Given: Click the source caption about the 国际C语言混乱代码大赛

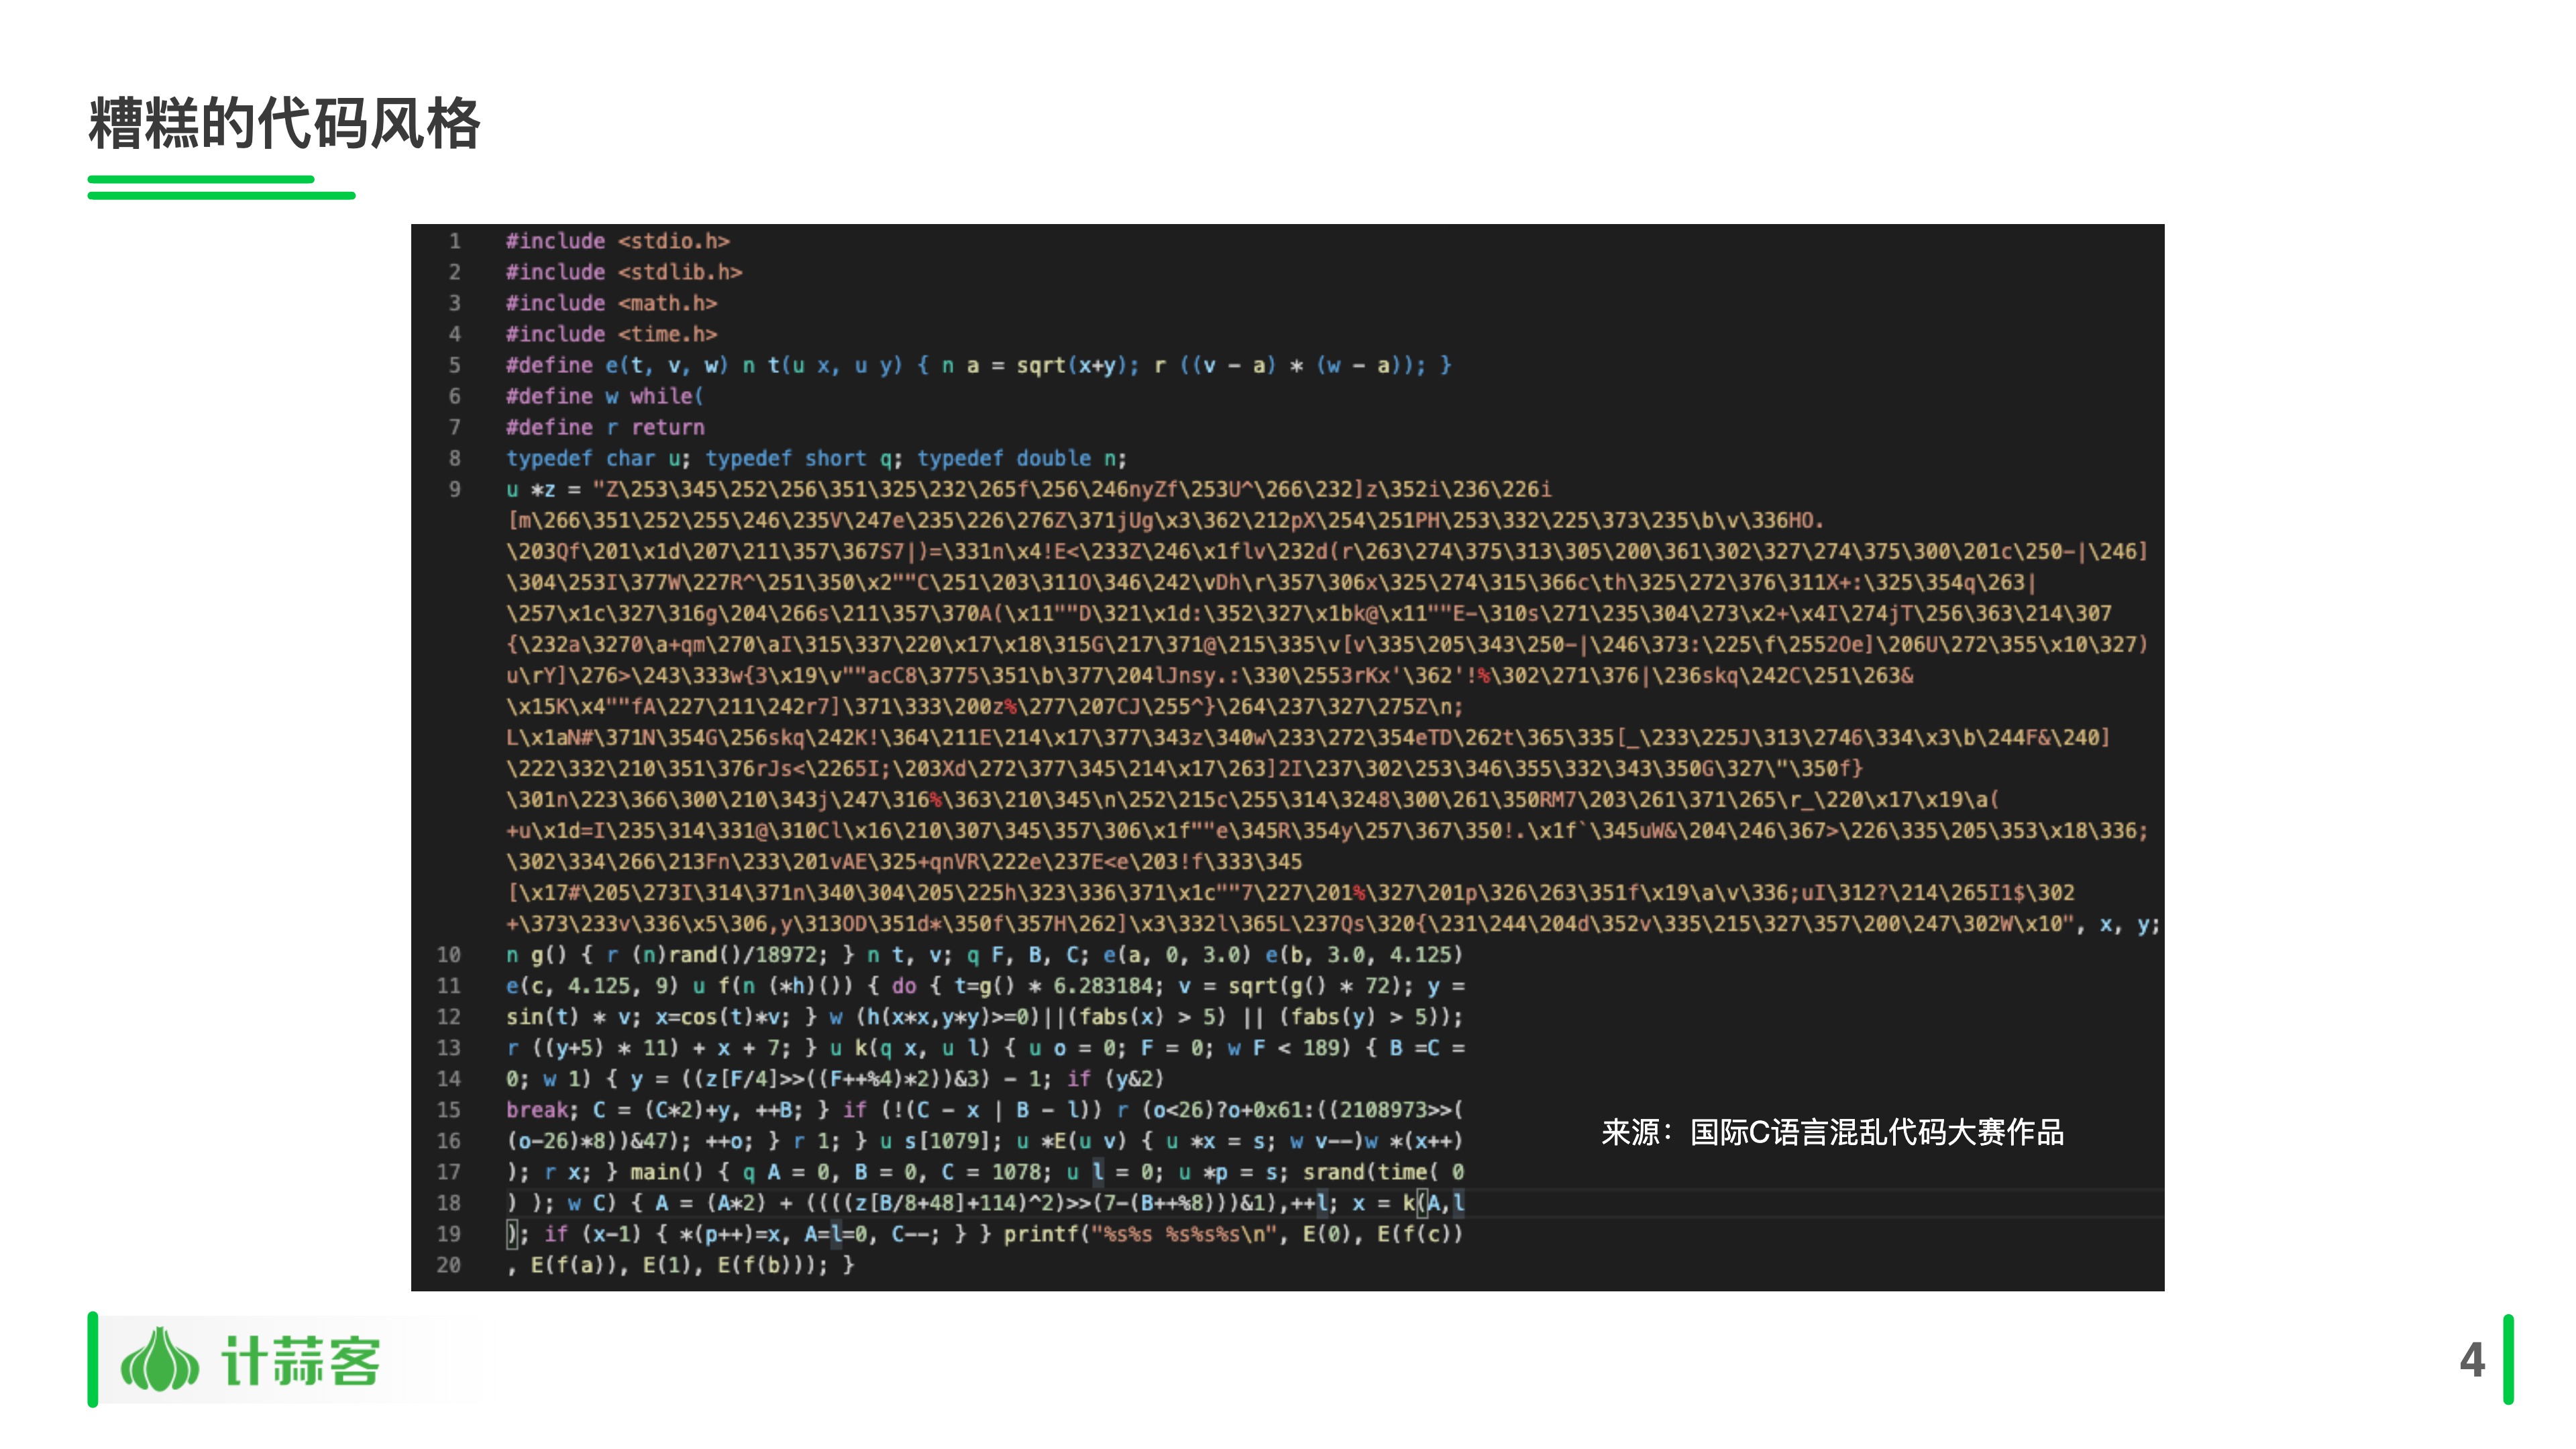Looking at the screenshot, I should [1832, 1132].
